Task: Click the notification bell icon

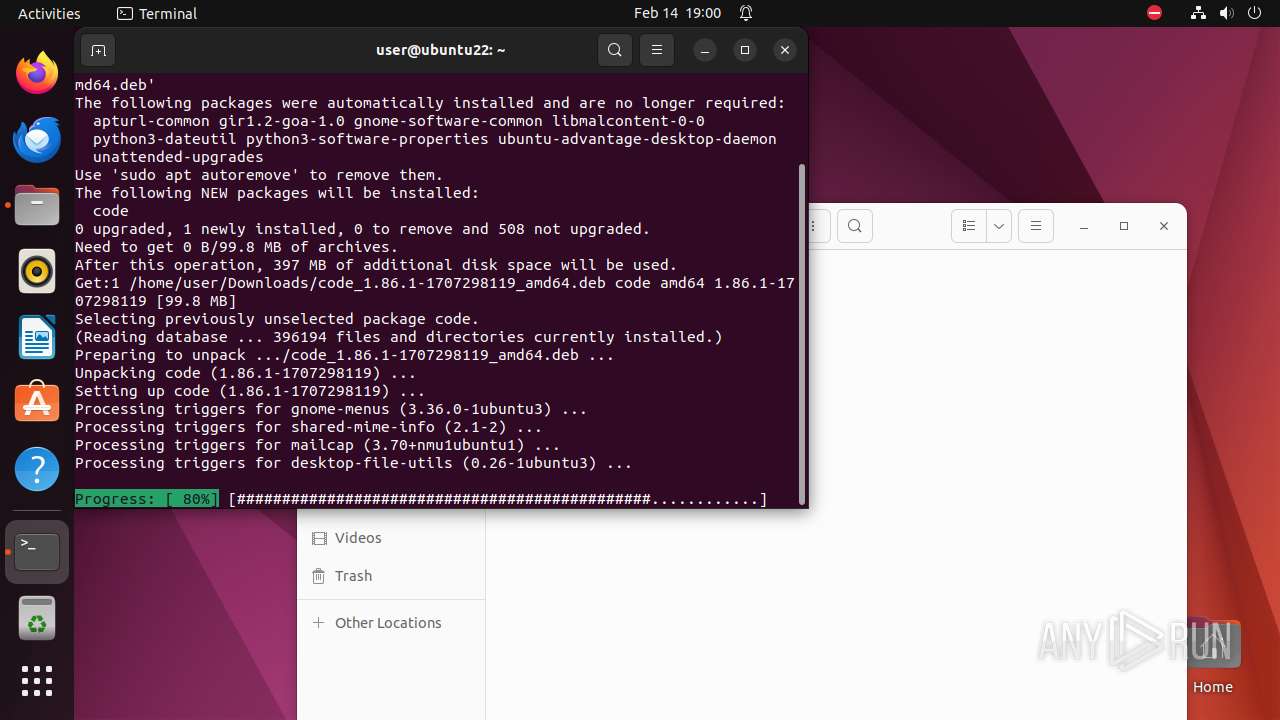Action: (746, 13)
